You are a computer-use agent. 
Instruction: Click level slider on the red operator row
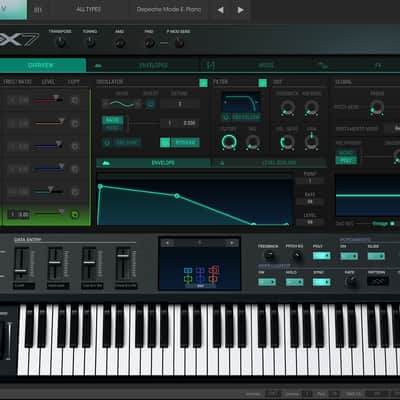coord(48,99)
